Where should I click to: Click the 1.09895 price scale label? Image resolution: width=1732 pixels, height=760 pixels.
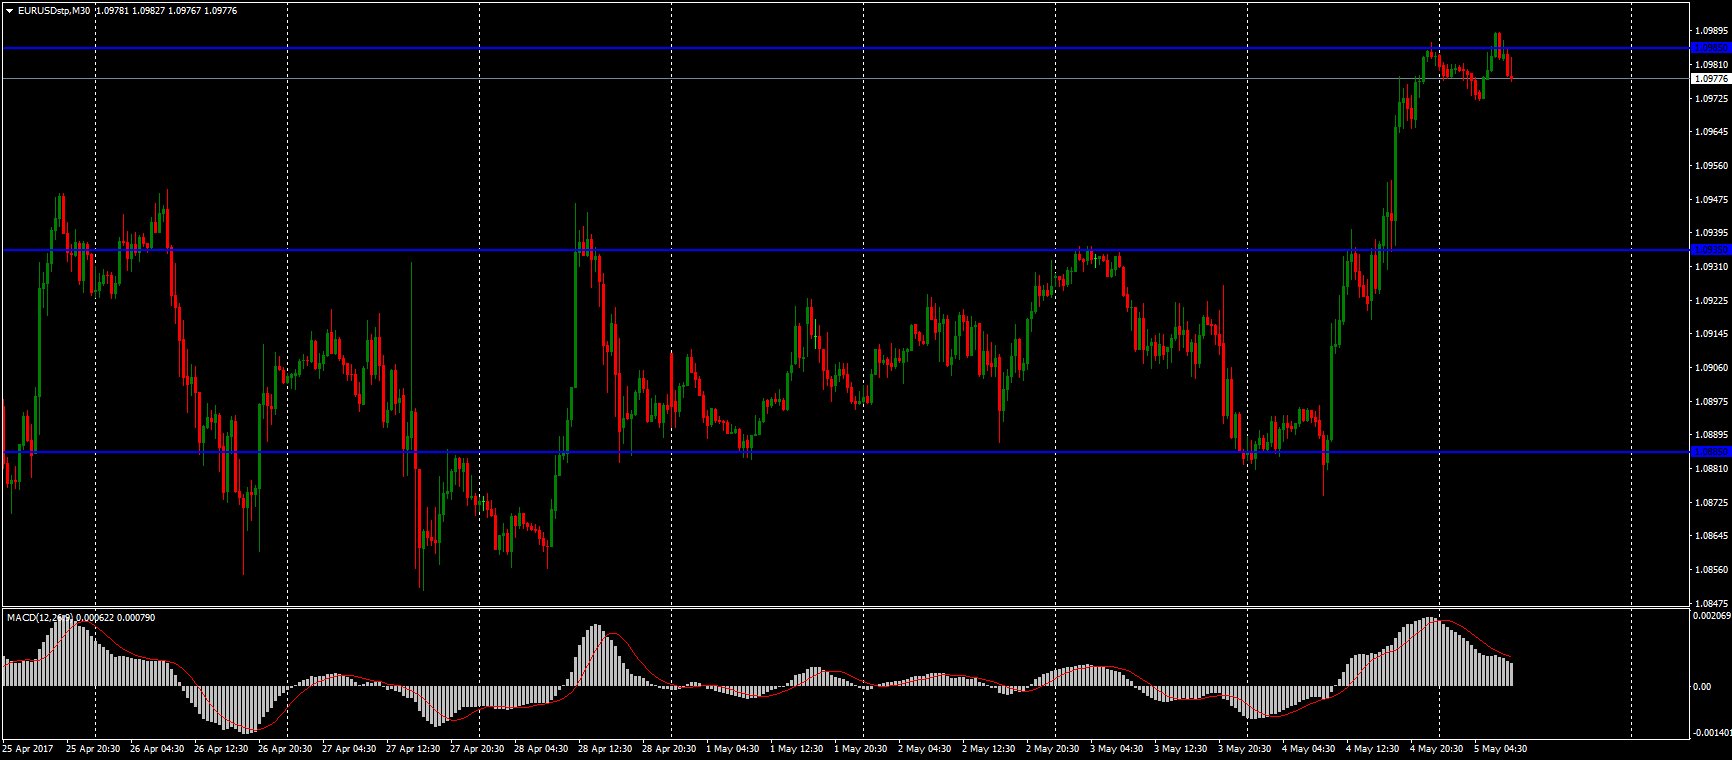tap(1712, 30)
